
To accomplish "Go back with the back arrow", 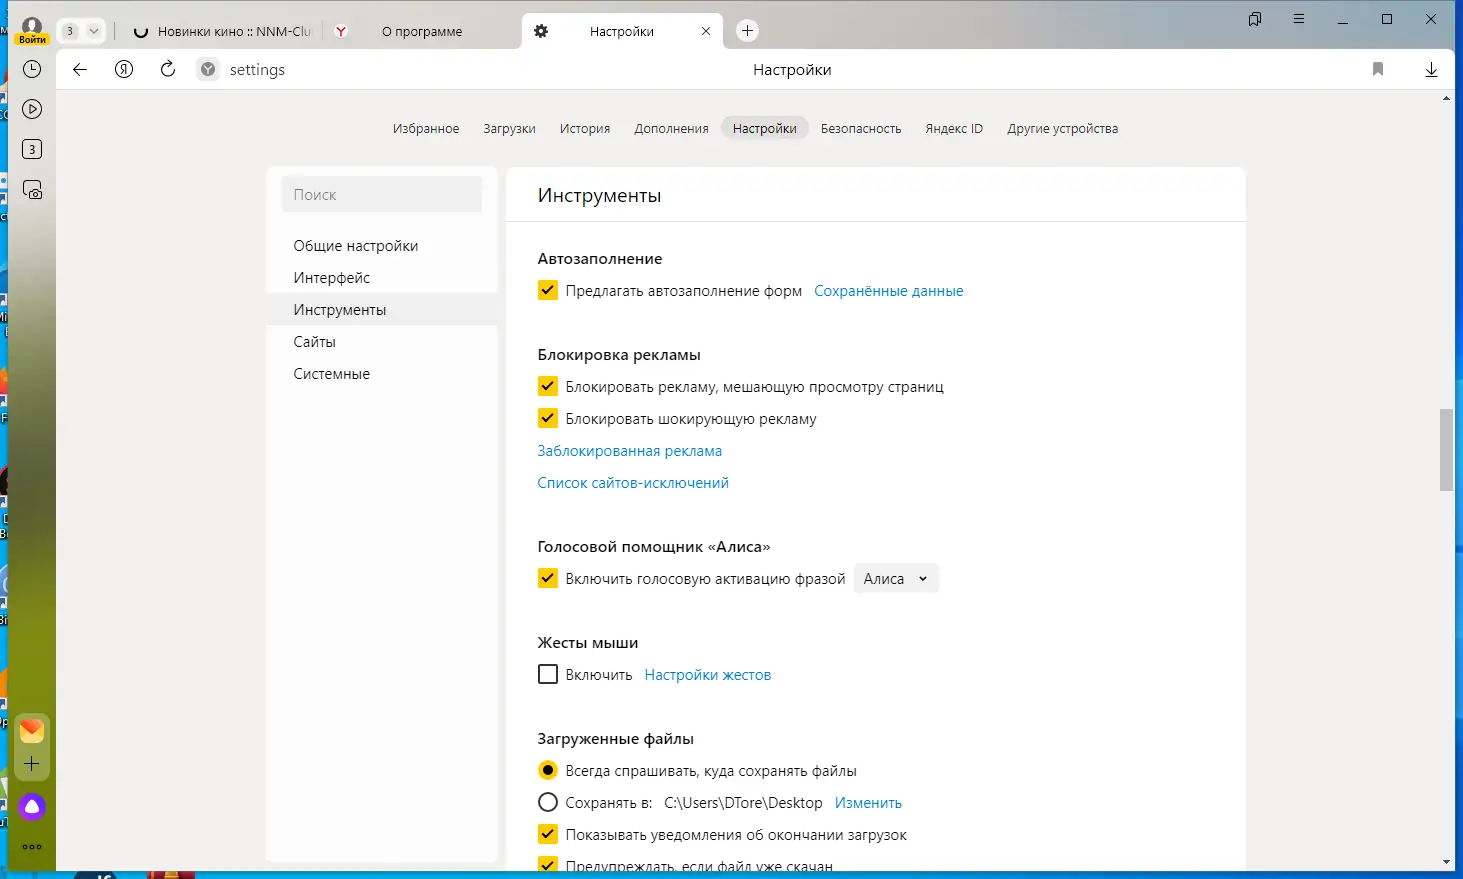I will tap(80, 69).
